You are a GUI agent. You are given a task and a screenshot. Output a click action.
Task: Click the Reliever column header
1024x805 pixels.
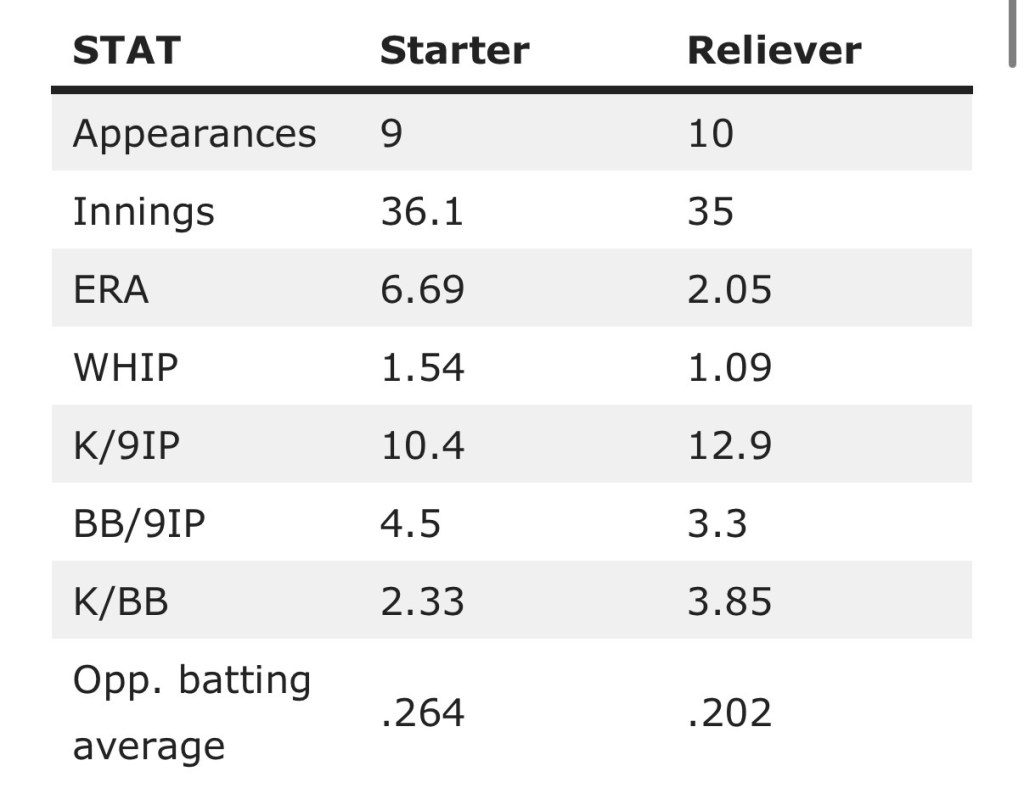pos(774,50)
